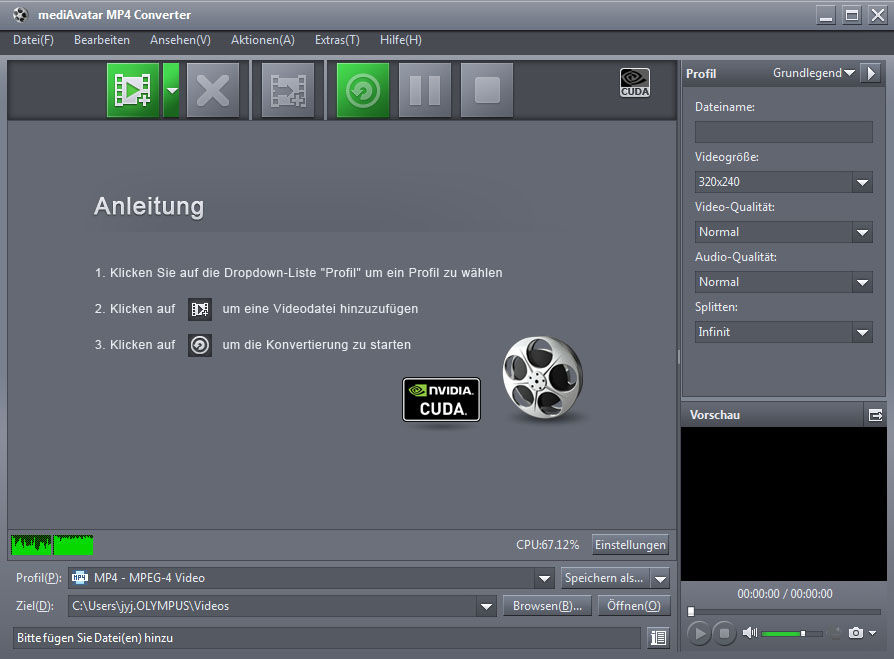Open the Grundlegend profile mode dropdown
Image resolution: width=894 pixels, height=659 pixels.
pos(814,73)
